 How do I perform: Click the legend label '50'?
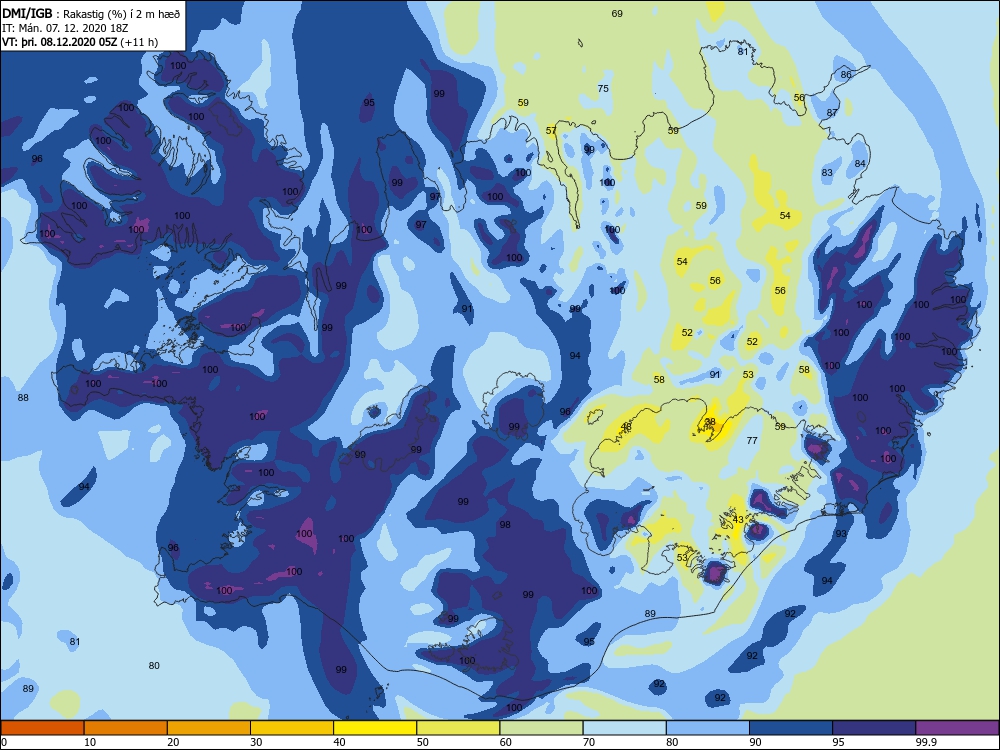point(422,742)
